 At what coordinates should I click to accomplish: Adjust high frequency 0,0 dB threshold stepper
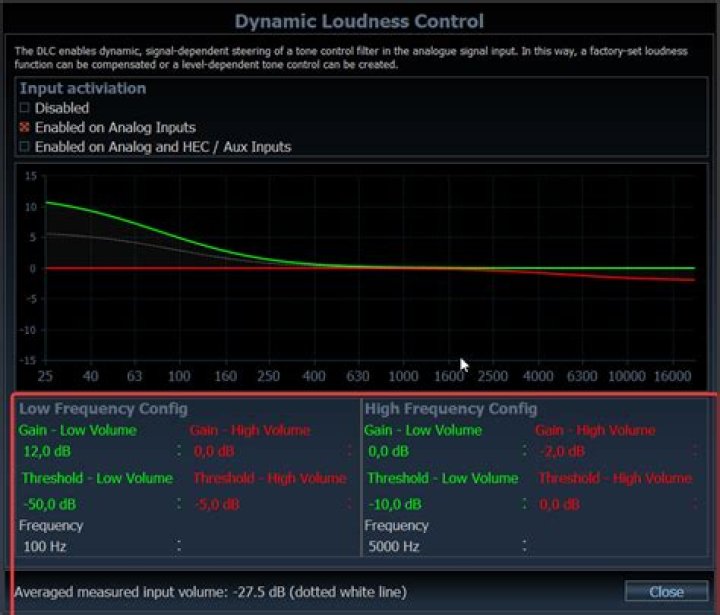click(695, 504)
